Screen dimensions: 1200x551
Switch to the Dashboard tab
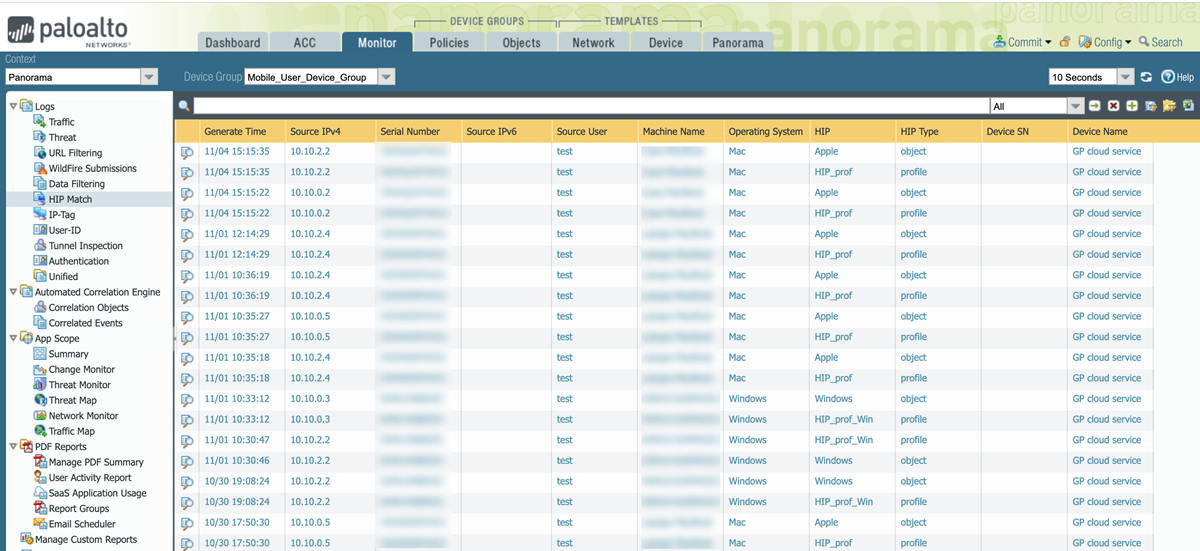pos(232,43)
